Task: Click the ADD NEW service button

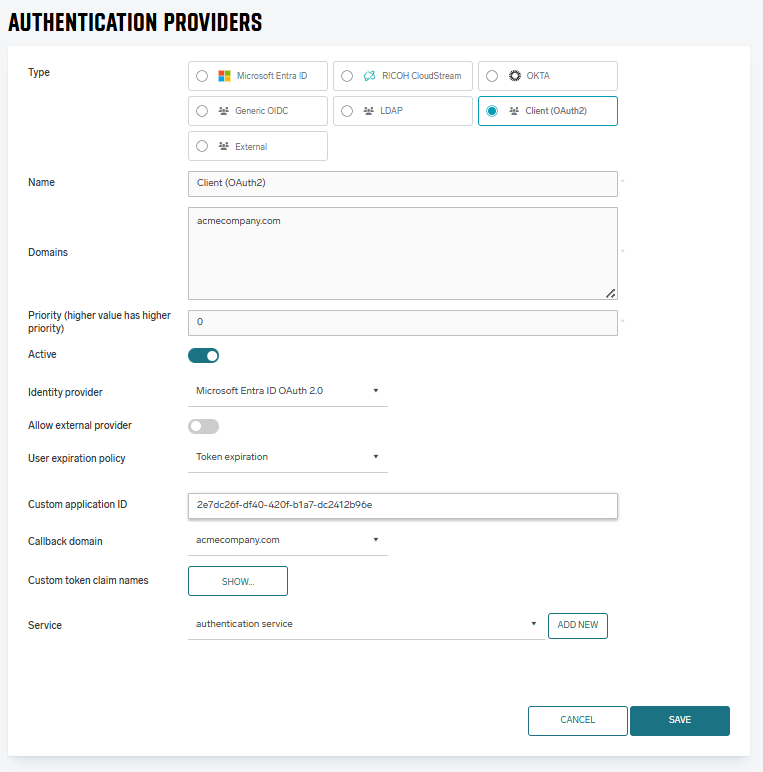Action: (577, 625)
